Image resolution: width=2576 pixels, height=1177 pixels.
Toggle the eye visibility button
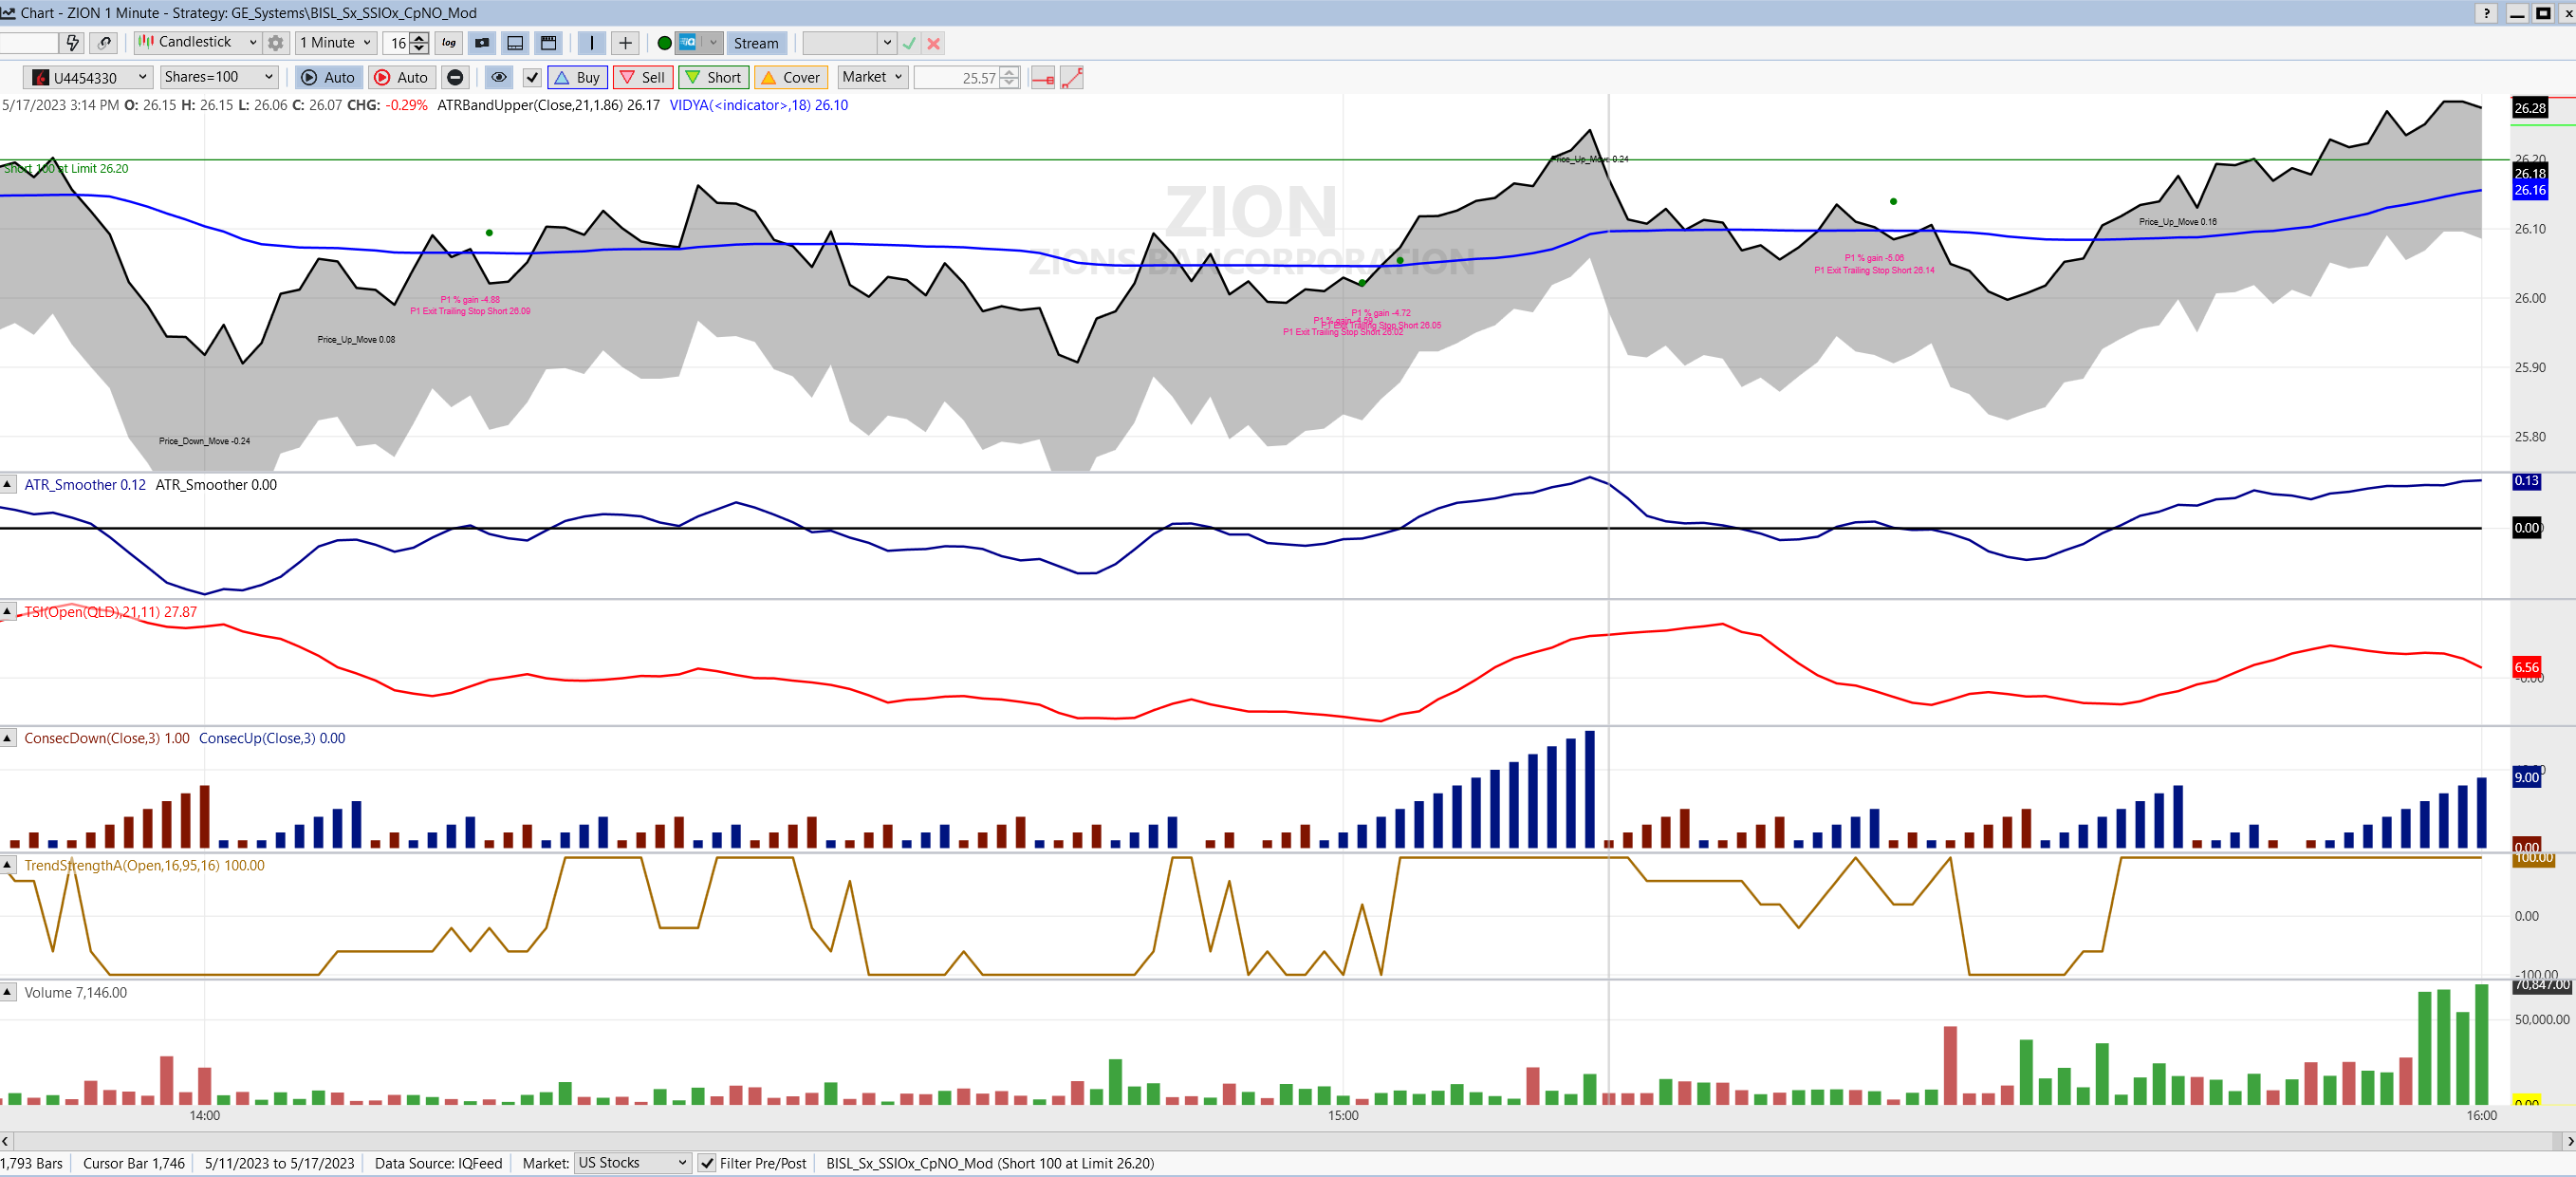pos(498,78)
